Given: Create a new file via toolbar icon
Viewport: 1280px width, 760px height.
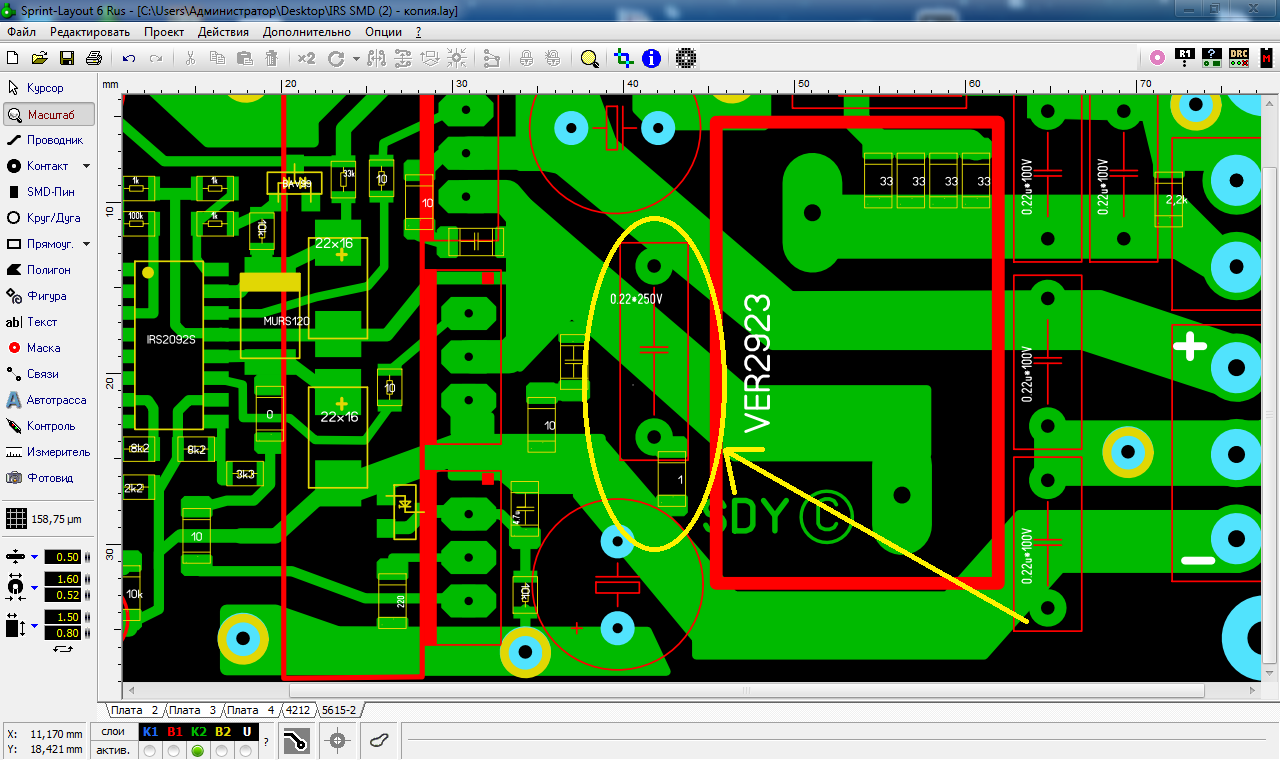Looking at the screenshot, I should pyautogui.click(x=15, y=58).
